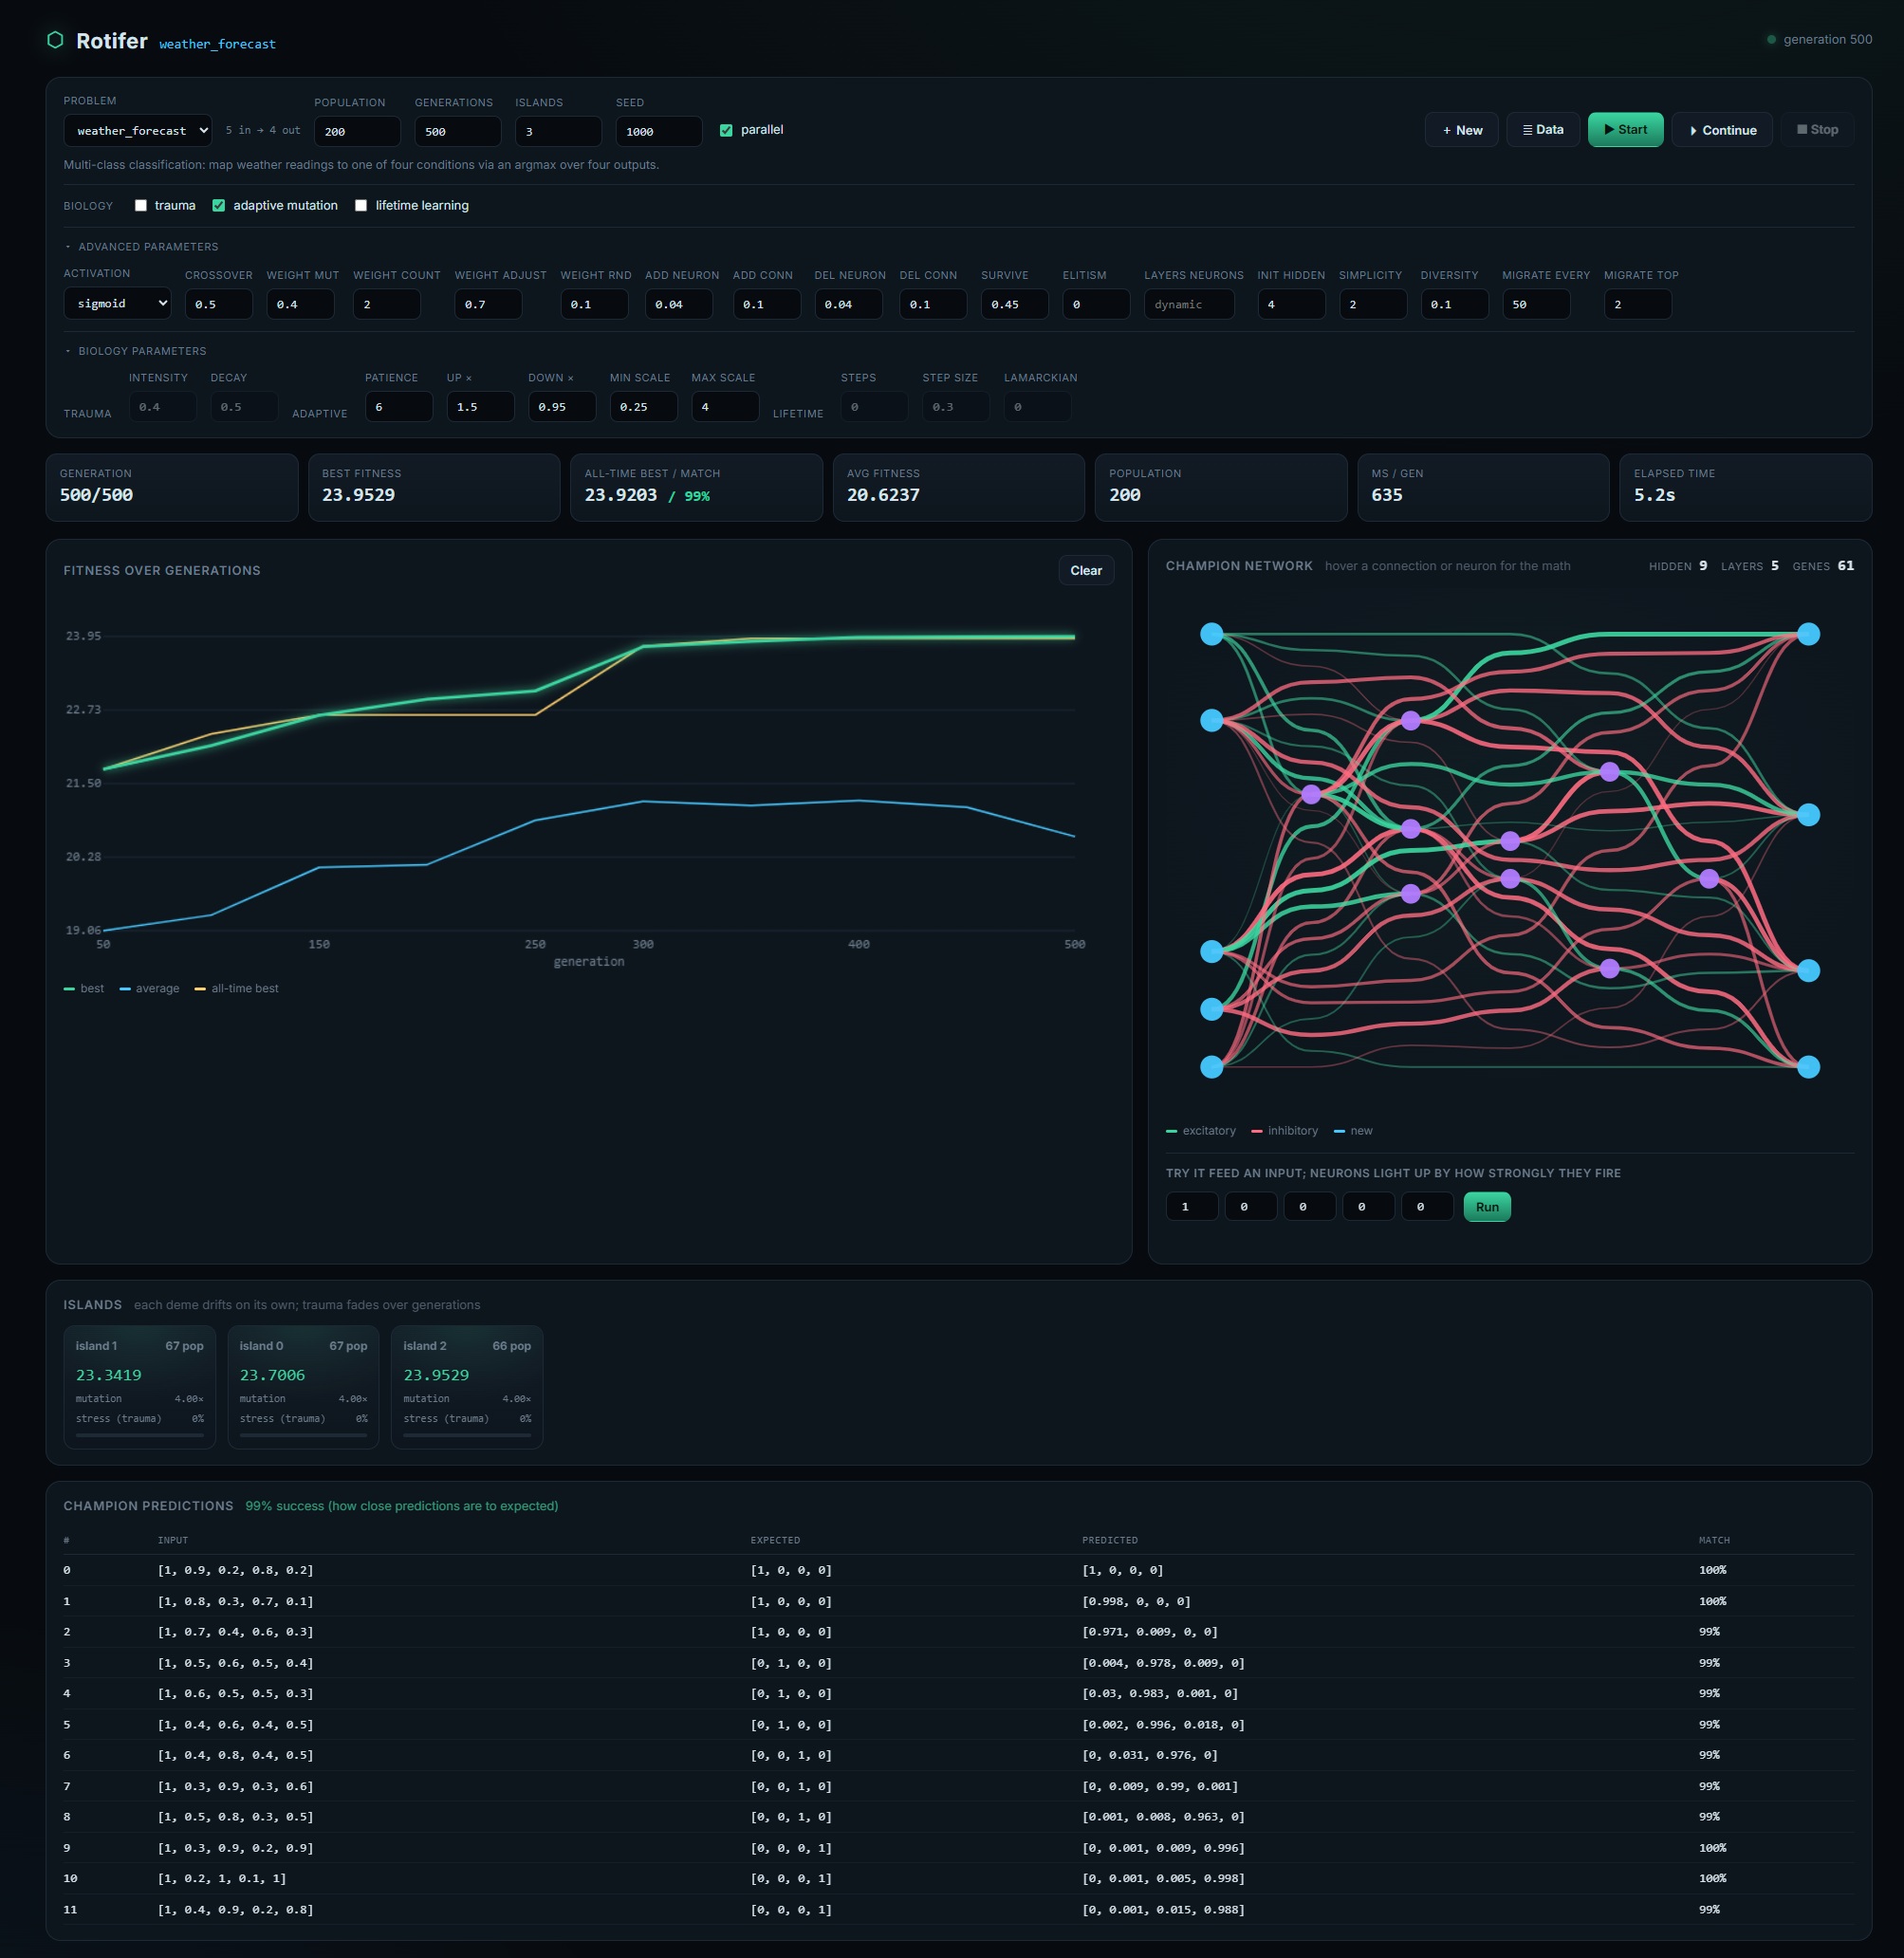Select the island 0 card

pos(303,1387)
